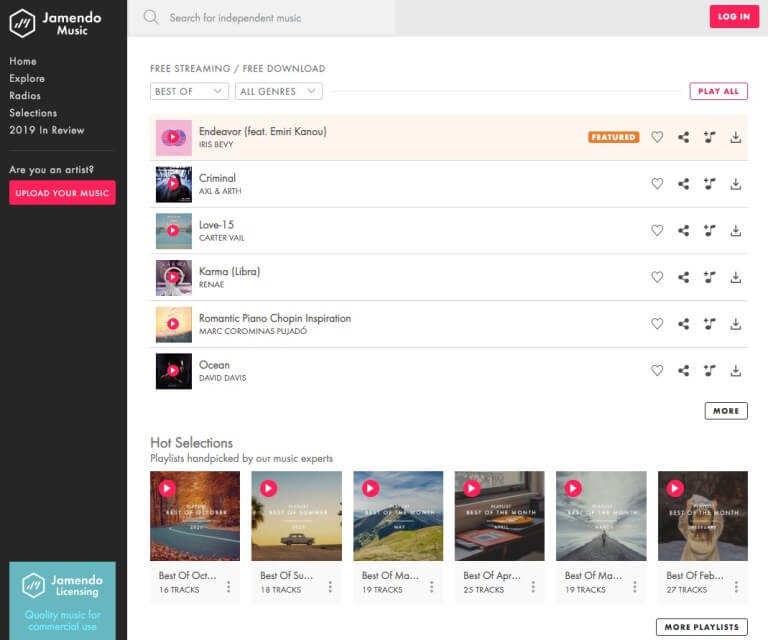768x640 pixels.
Task: Click the LOG IN button
Action: point(734,17)
